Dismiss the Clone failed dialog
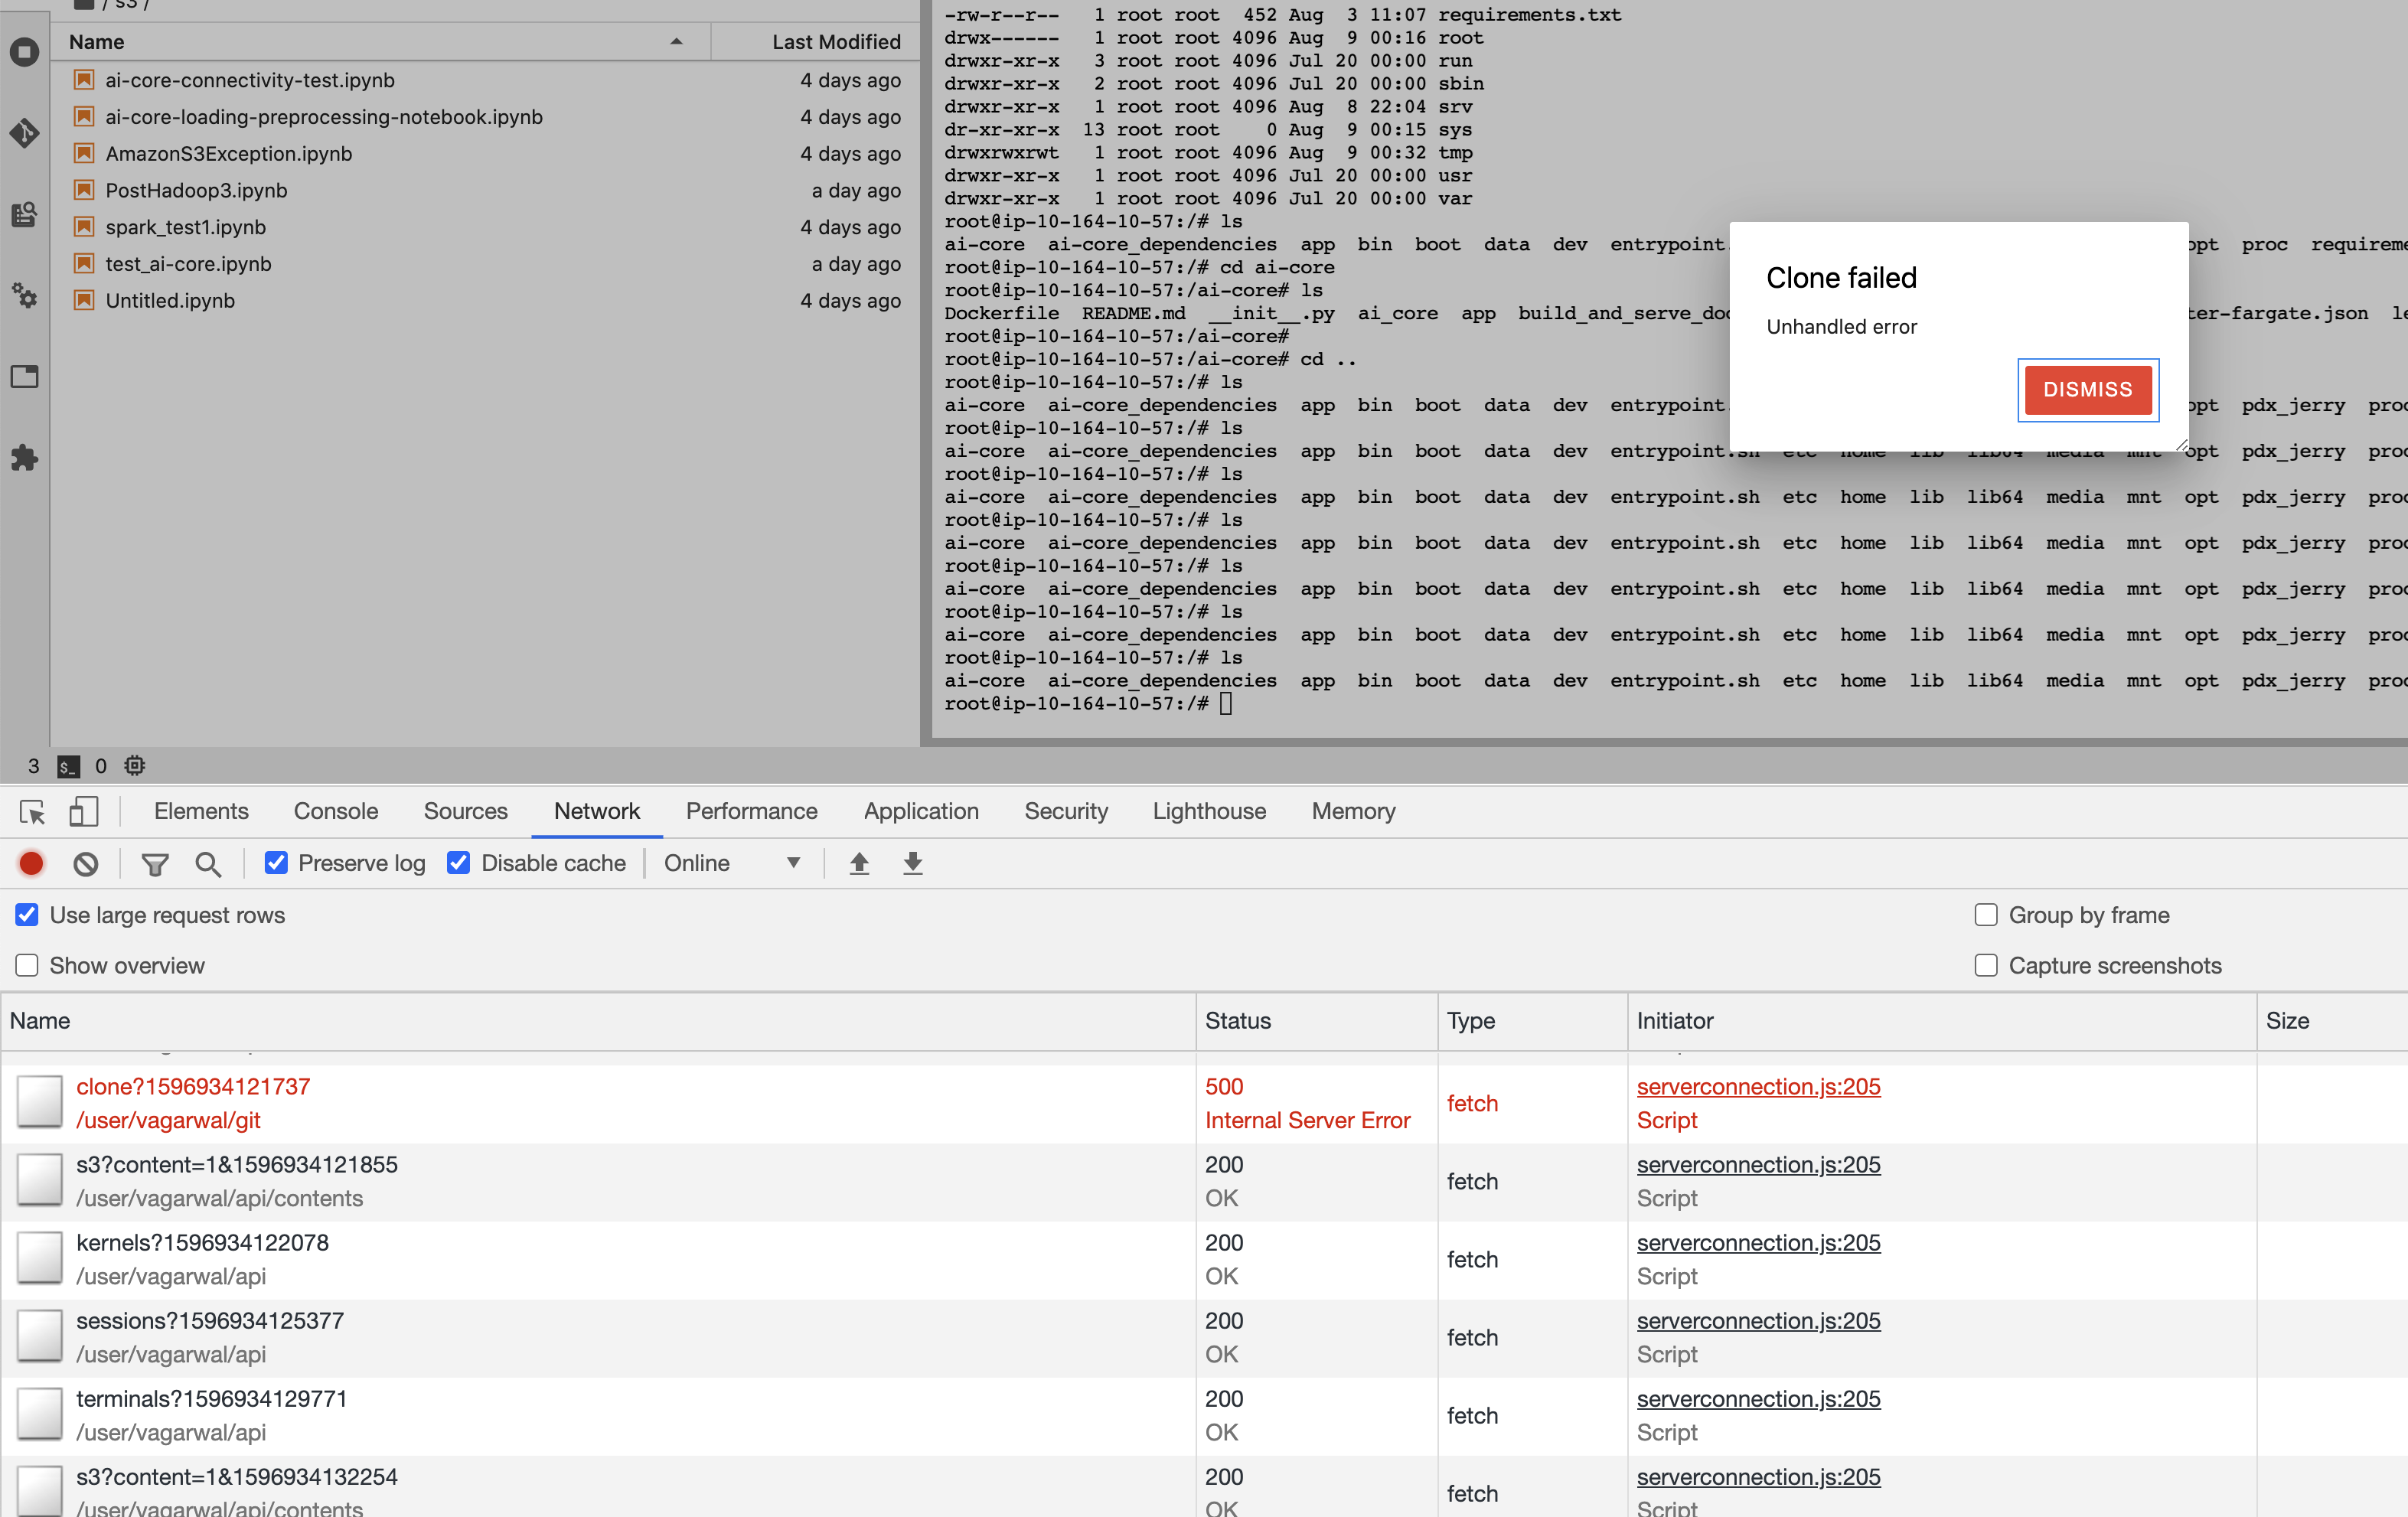2408x1517 pixels. pyautogui.click(x=2087, y=389)
